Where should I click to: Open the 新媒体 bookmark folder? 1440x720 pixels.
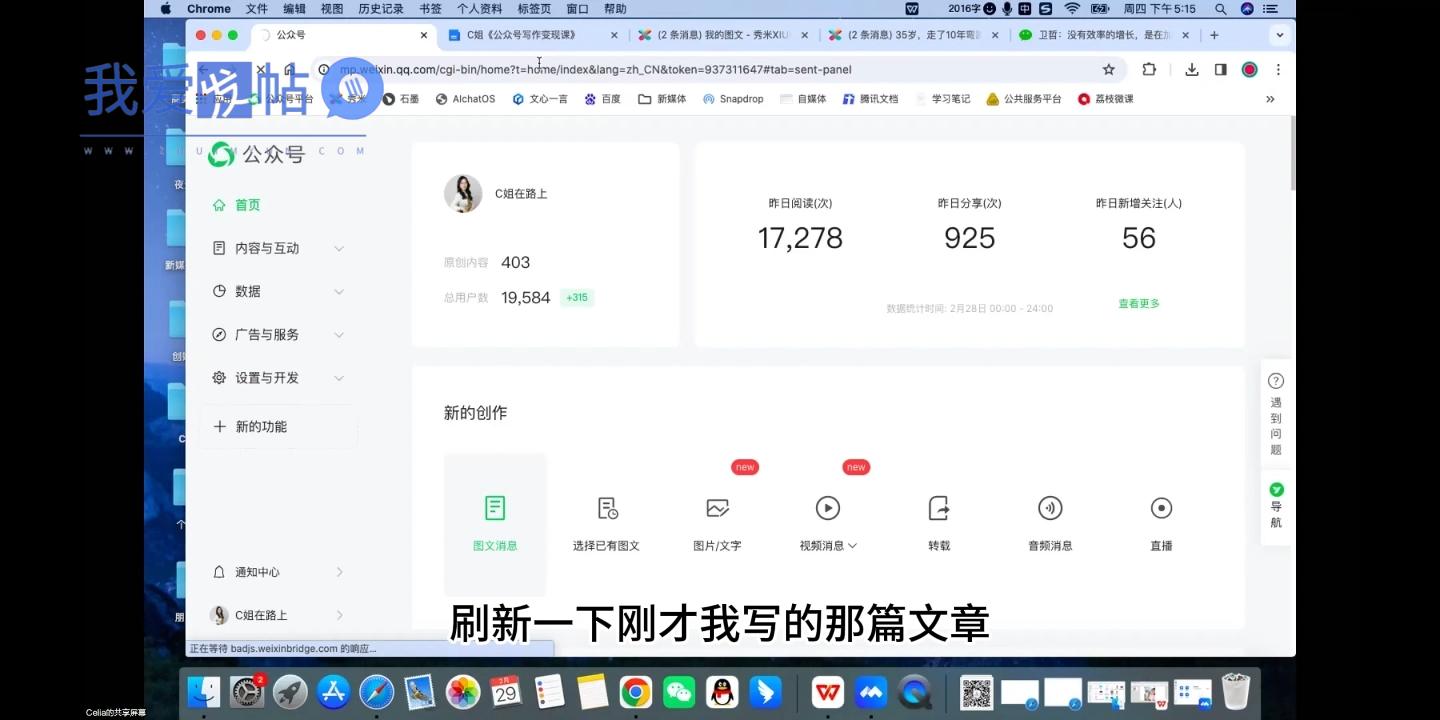663,99
